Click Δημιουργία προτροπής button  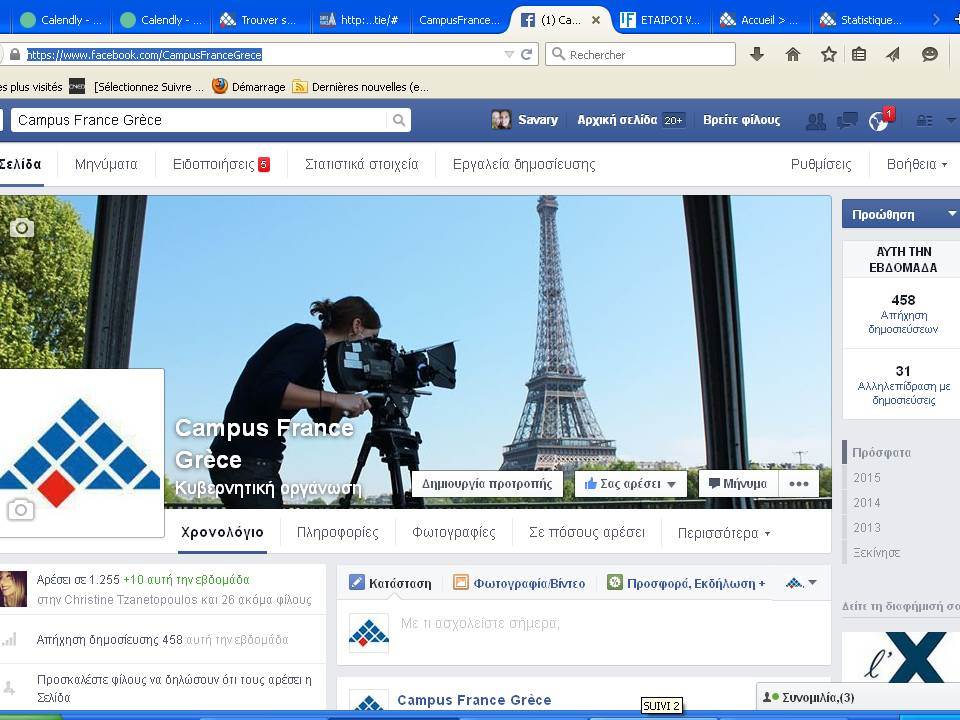tap(487, 484)
